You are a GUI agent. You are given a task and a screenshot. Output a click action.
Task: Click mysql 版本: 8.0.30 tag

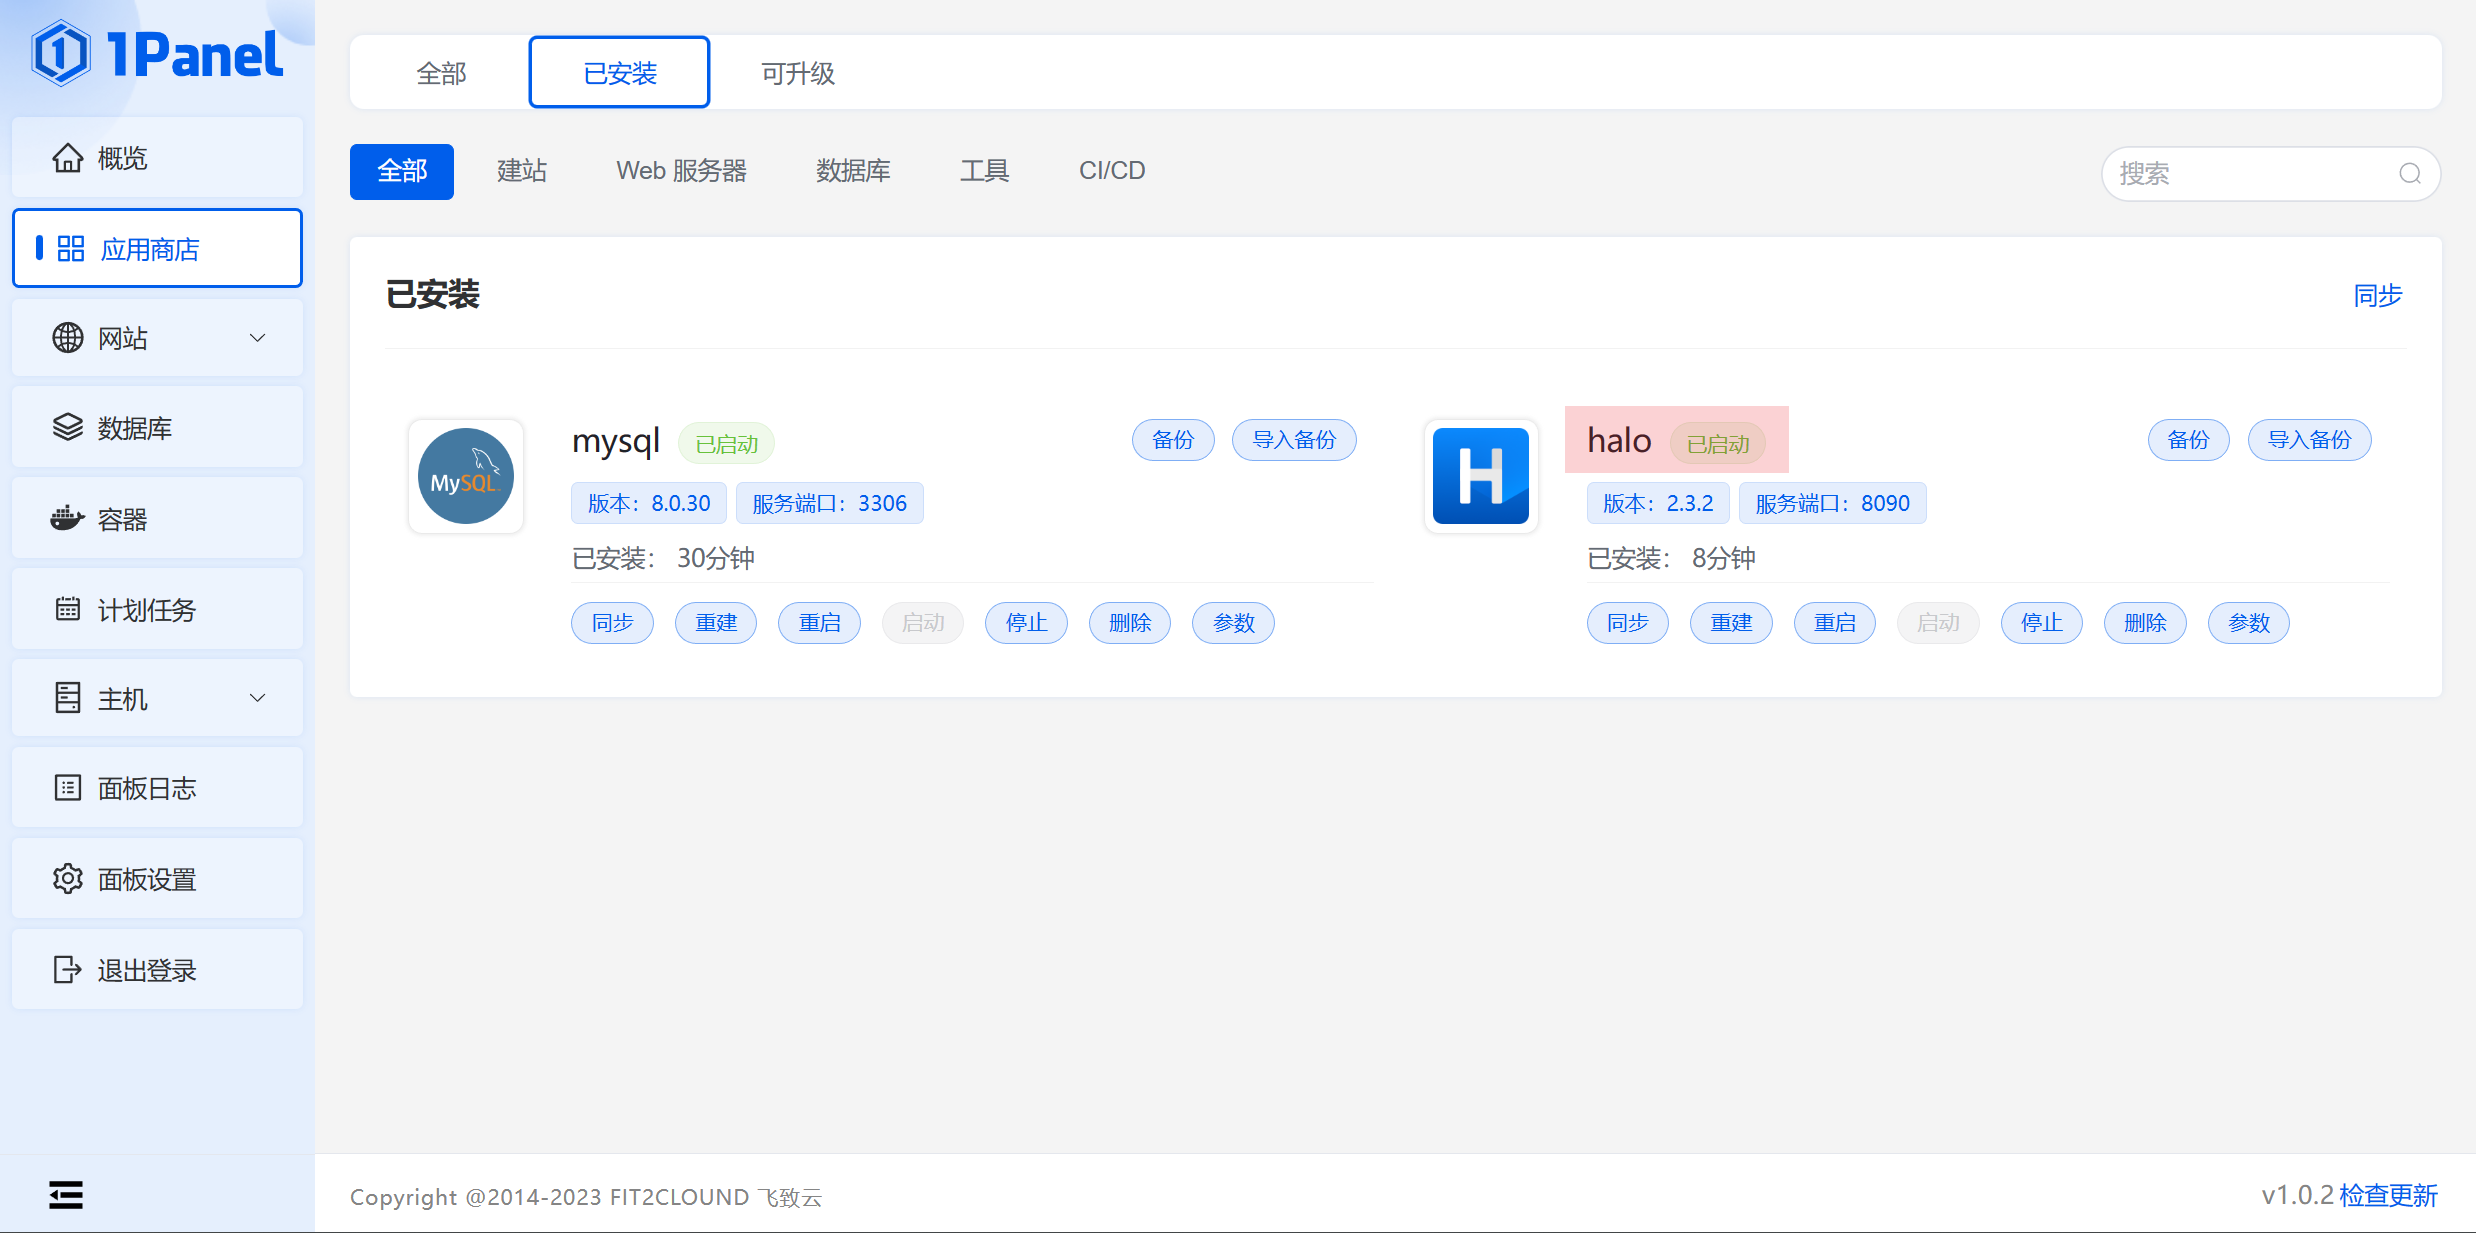coord(649,503)
